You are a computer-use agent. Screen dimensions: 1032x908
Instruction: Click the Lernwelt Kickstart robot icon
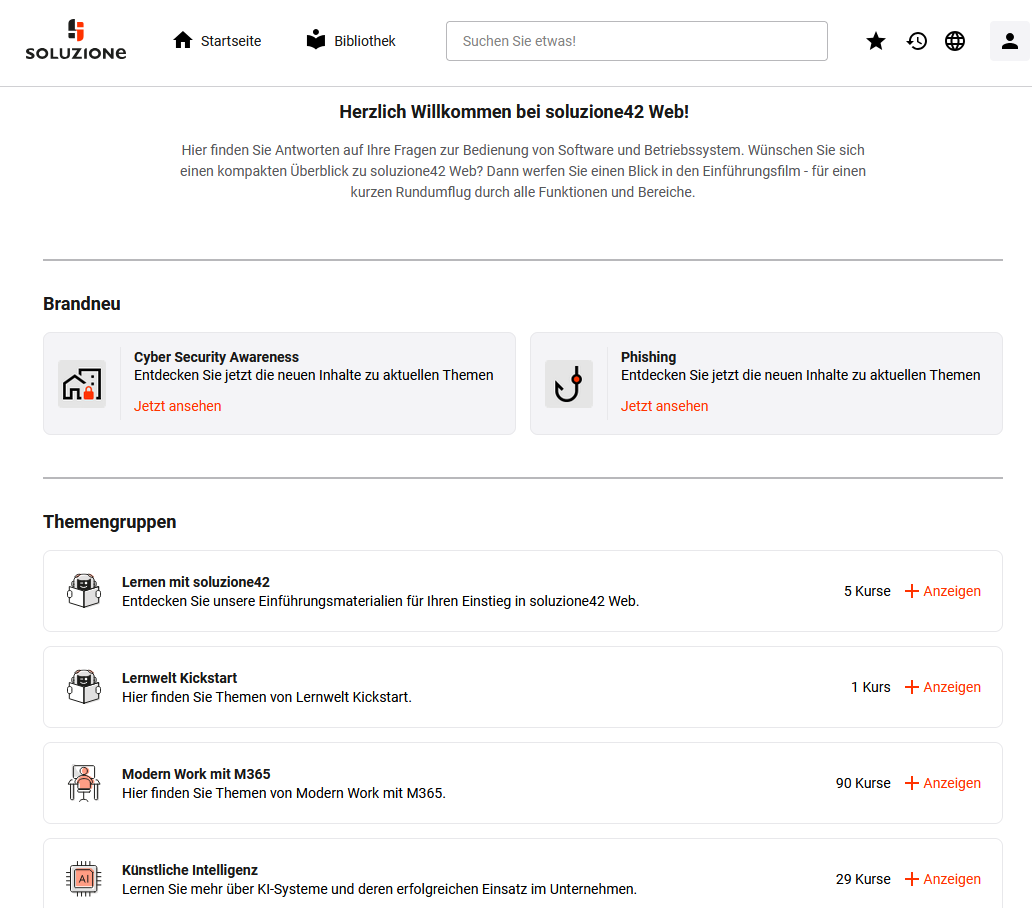(x=84, y=687)
